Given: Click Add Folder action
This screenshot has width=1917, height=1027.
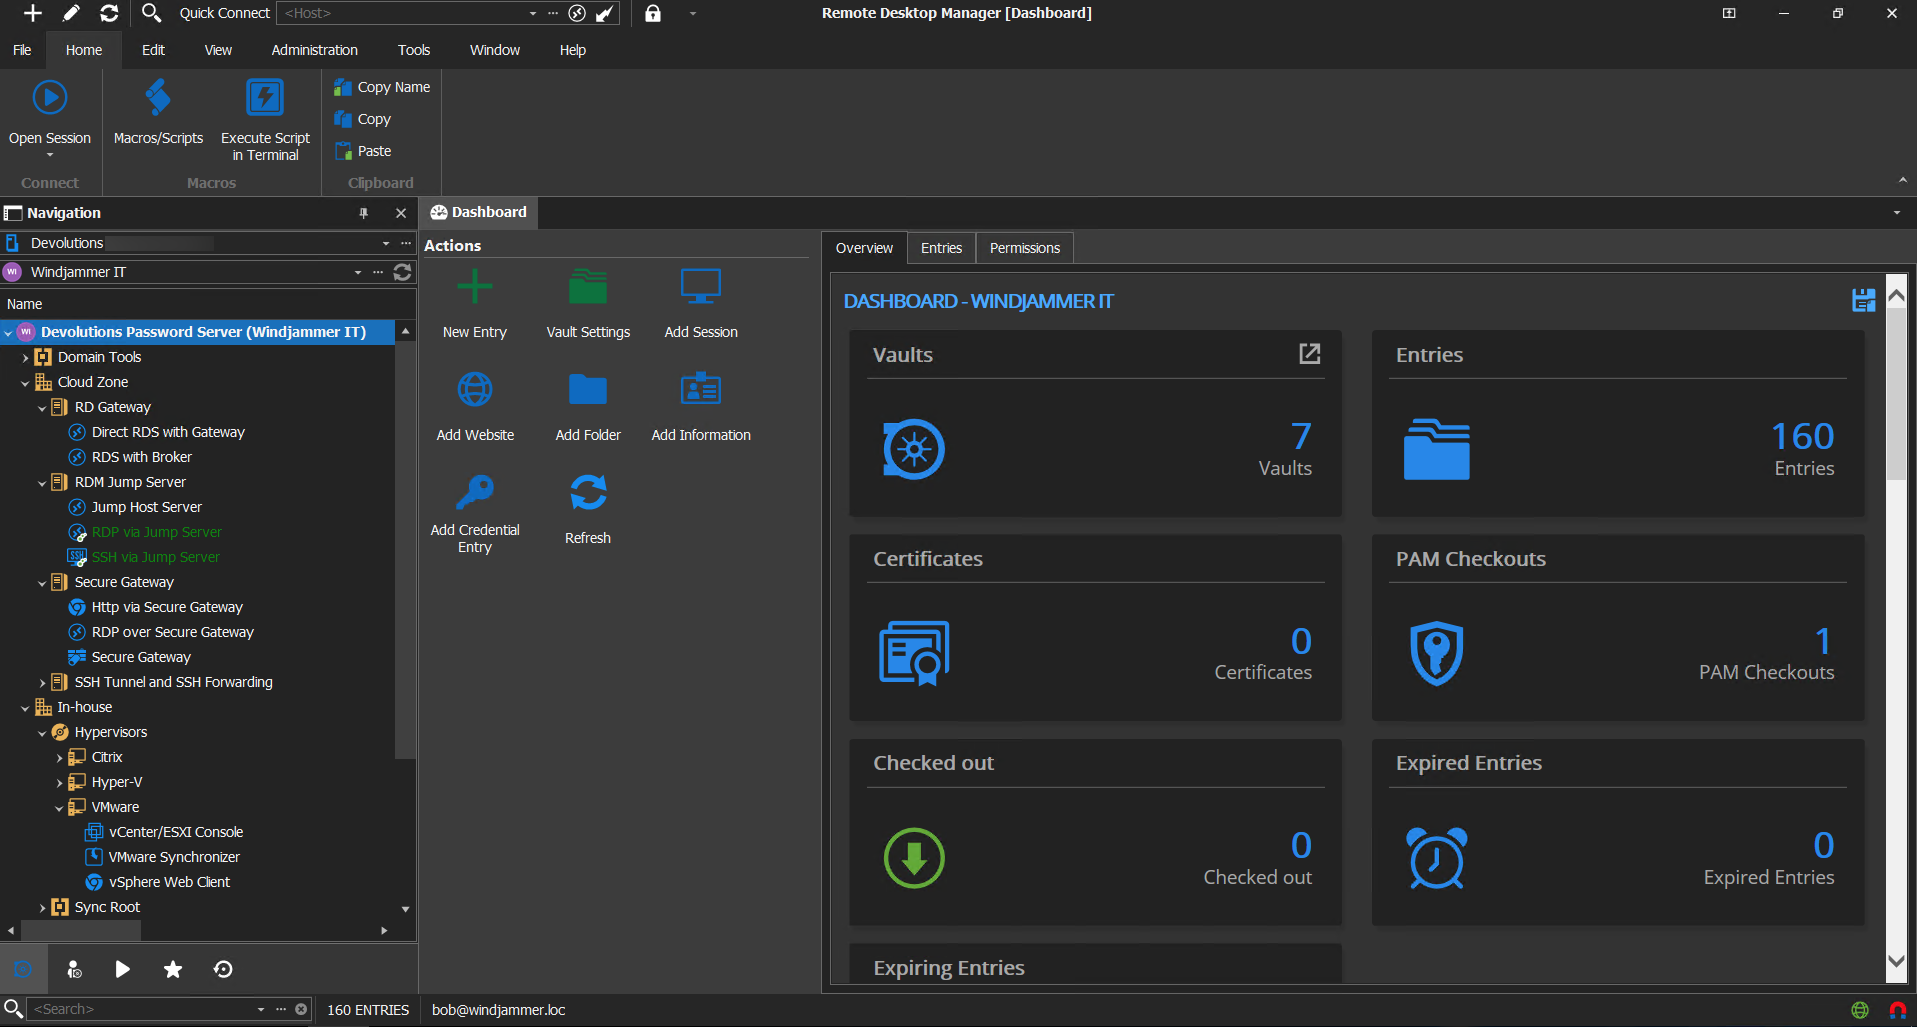Looking at the screenshot, I should coord(588,407).
